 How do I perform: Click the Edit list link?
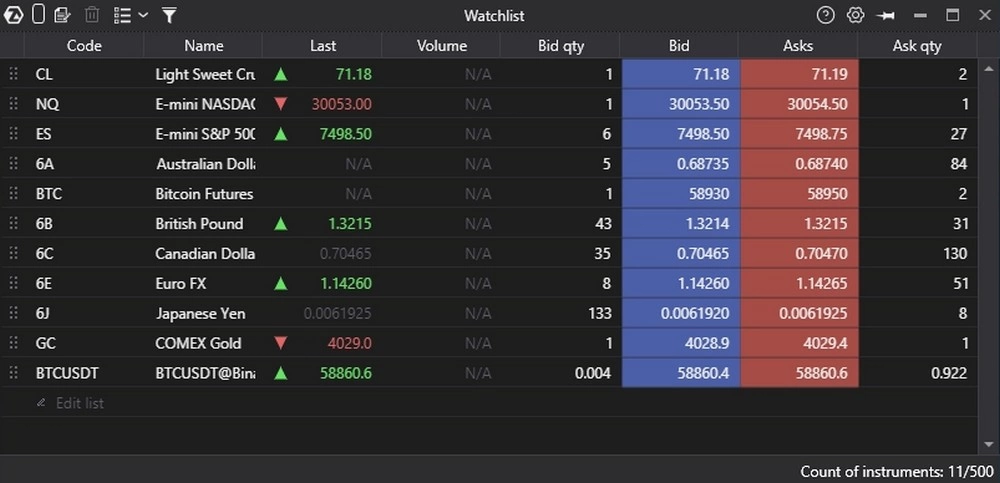click(x=80, y=403)
